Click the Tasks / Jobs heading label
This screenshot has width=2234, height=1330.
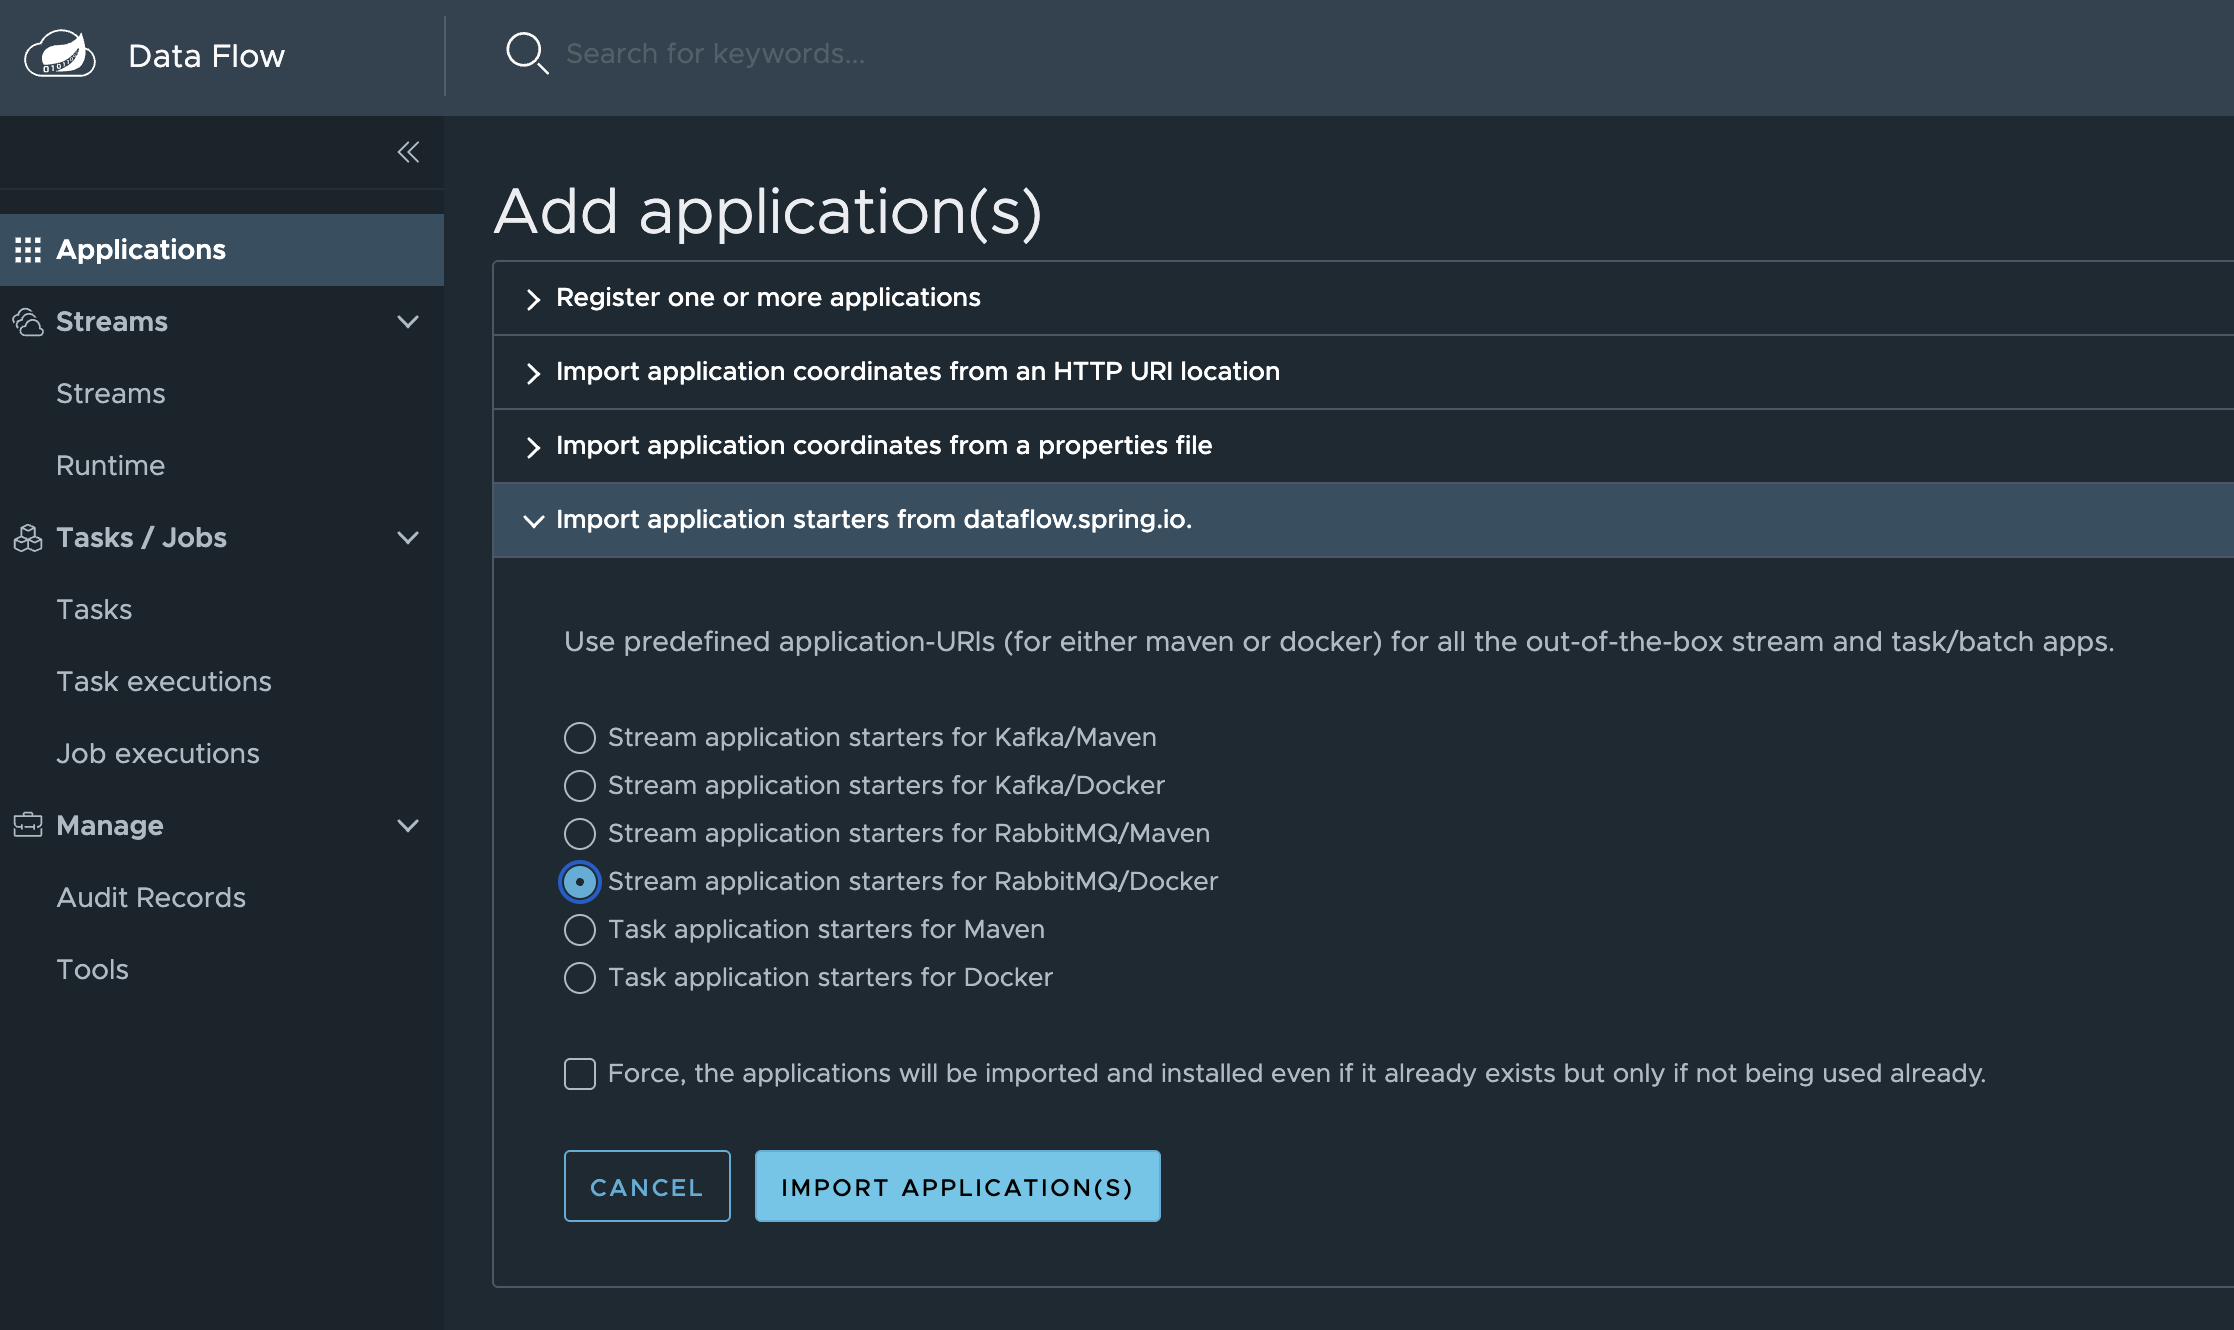[x=141, y=538]
